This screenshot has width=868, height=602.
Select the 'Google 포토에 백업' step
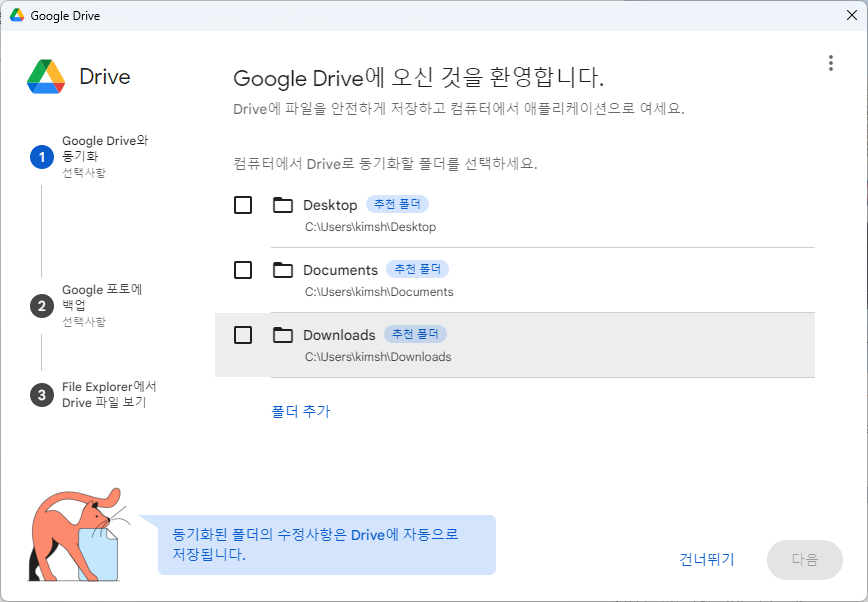102,297
